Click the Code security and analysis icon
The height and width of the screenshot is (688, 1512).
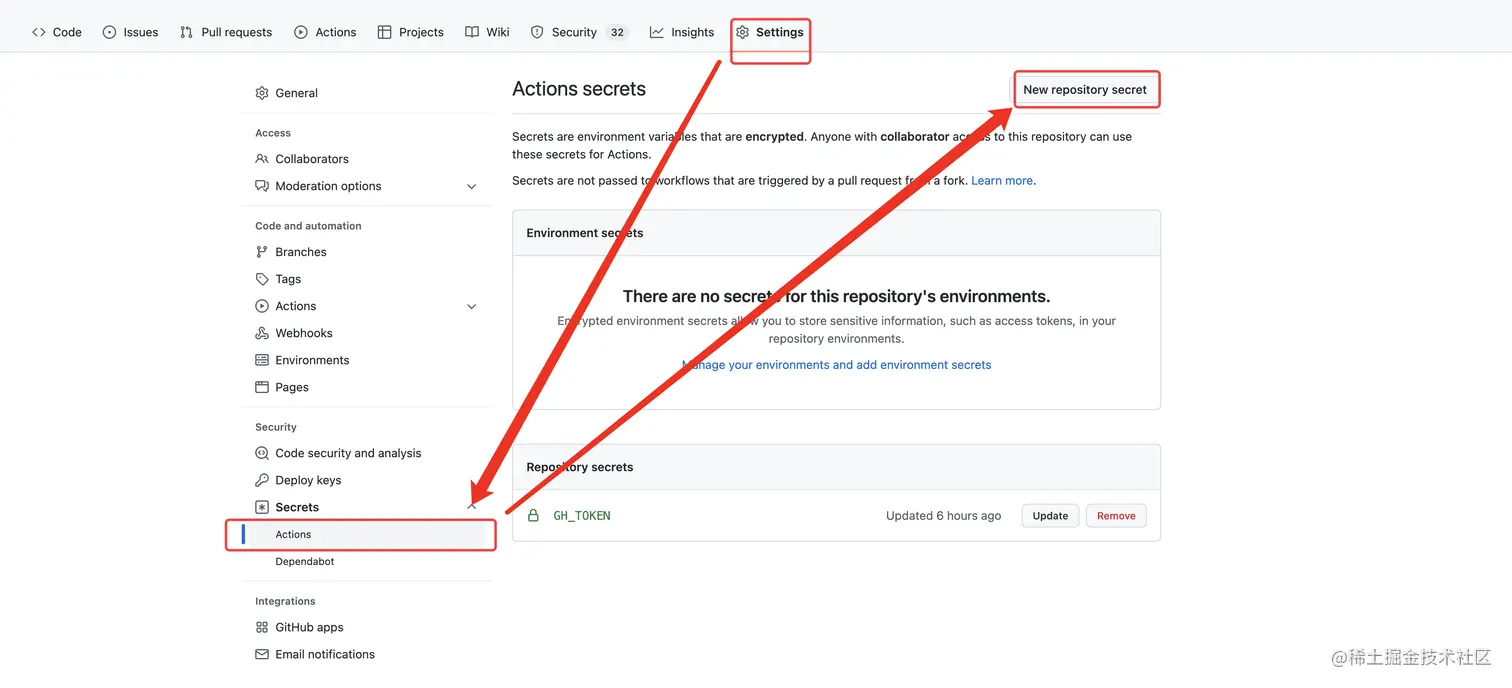(262, 453)
